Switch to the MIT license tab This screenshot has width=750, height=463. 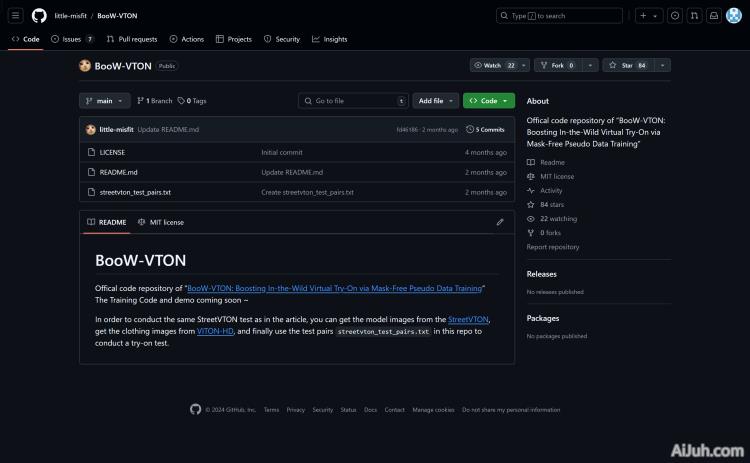pos(161,222)
